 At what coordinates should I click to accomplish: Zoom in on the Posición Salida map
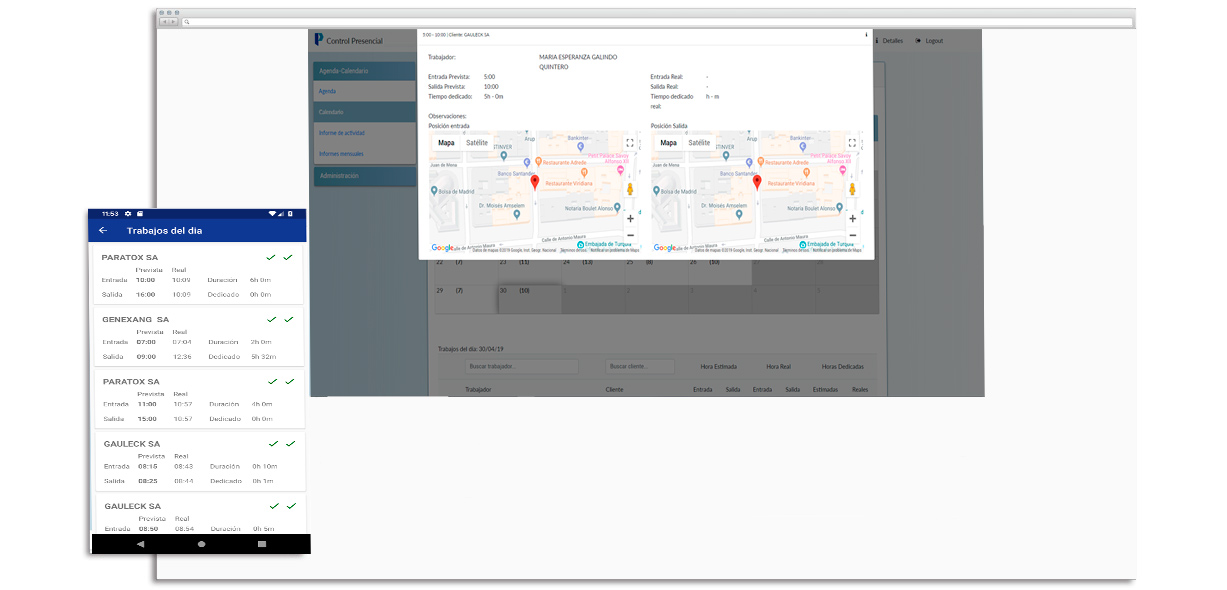(x=852, y=218)
